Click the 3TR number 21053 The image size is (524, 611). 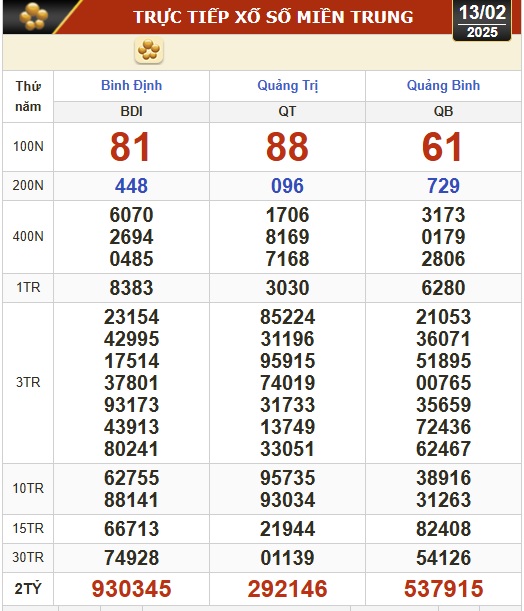tap(443, 317)
